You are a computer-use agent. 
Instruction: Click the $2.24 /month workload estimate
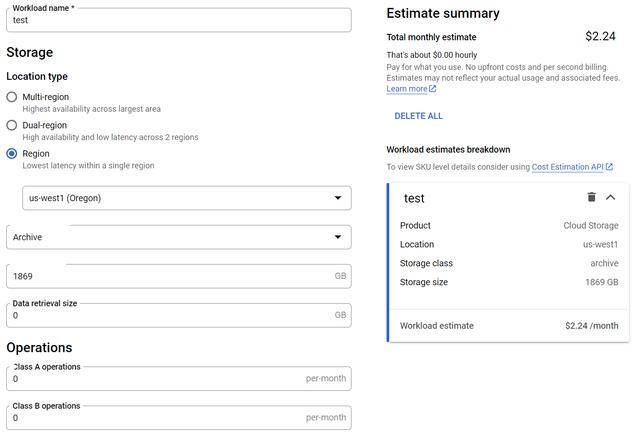591,326
